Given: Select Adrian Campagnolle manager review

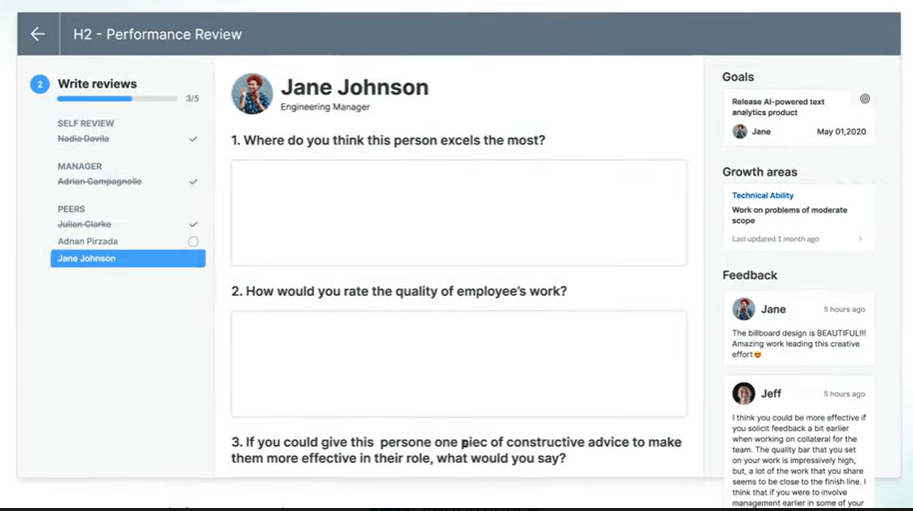Looking at the screenshot, I should coord(100,182).
